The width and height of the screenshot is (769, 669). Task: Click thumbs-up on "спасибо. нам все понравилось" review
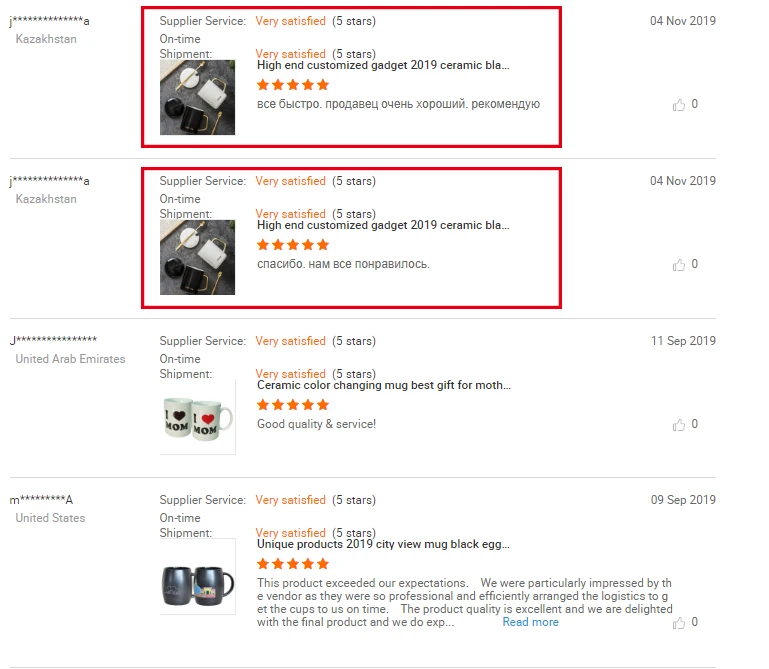(x=679, y=265)
